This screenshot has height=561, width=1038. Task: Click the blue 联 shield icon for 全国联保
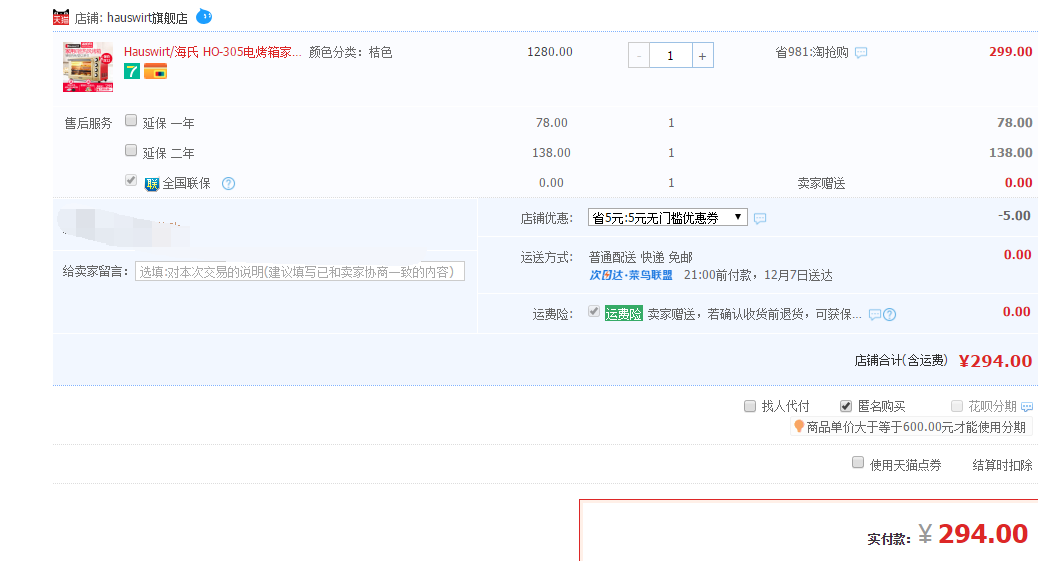pos(152,184)
